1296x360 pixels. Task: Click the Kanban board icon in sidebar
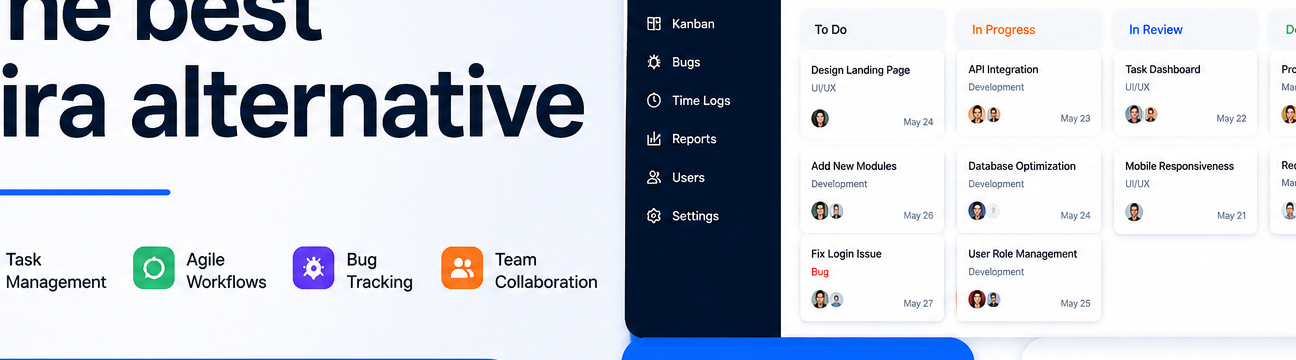point(654,24)
